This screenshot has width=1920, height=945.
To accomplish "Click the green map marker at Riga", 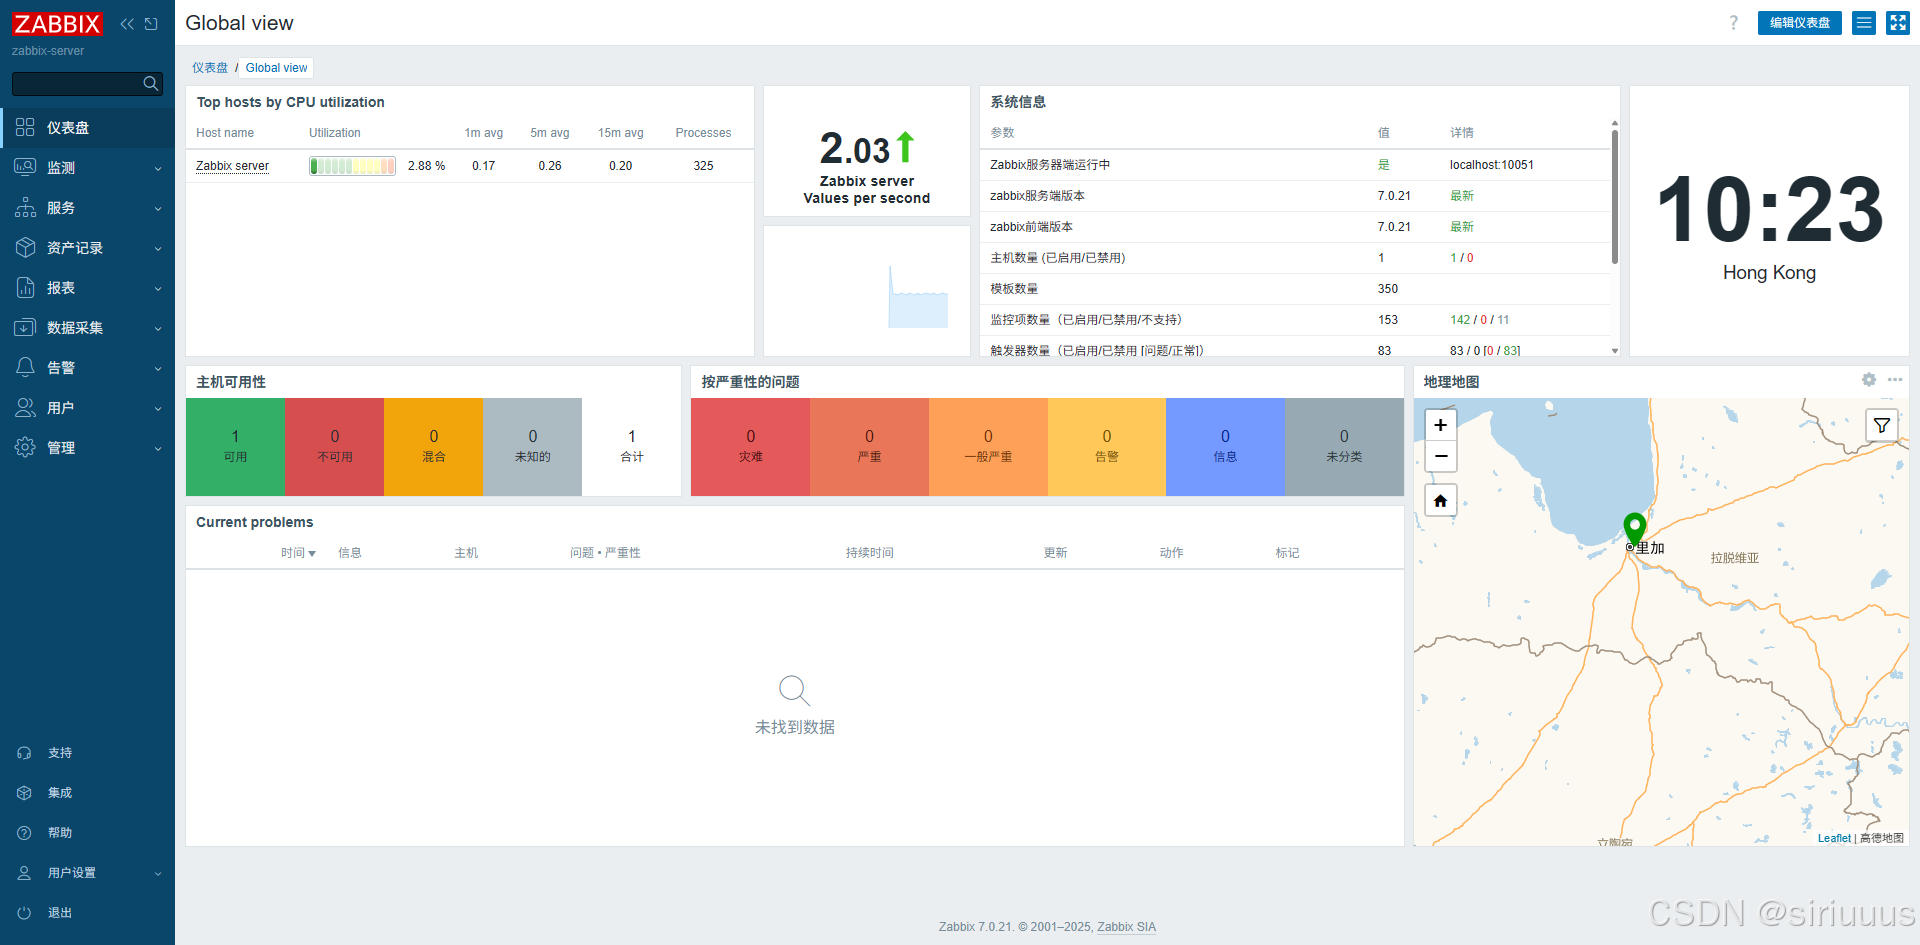I will tap(1635, 530).
